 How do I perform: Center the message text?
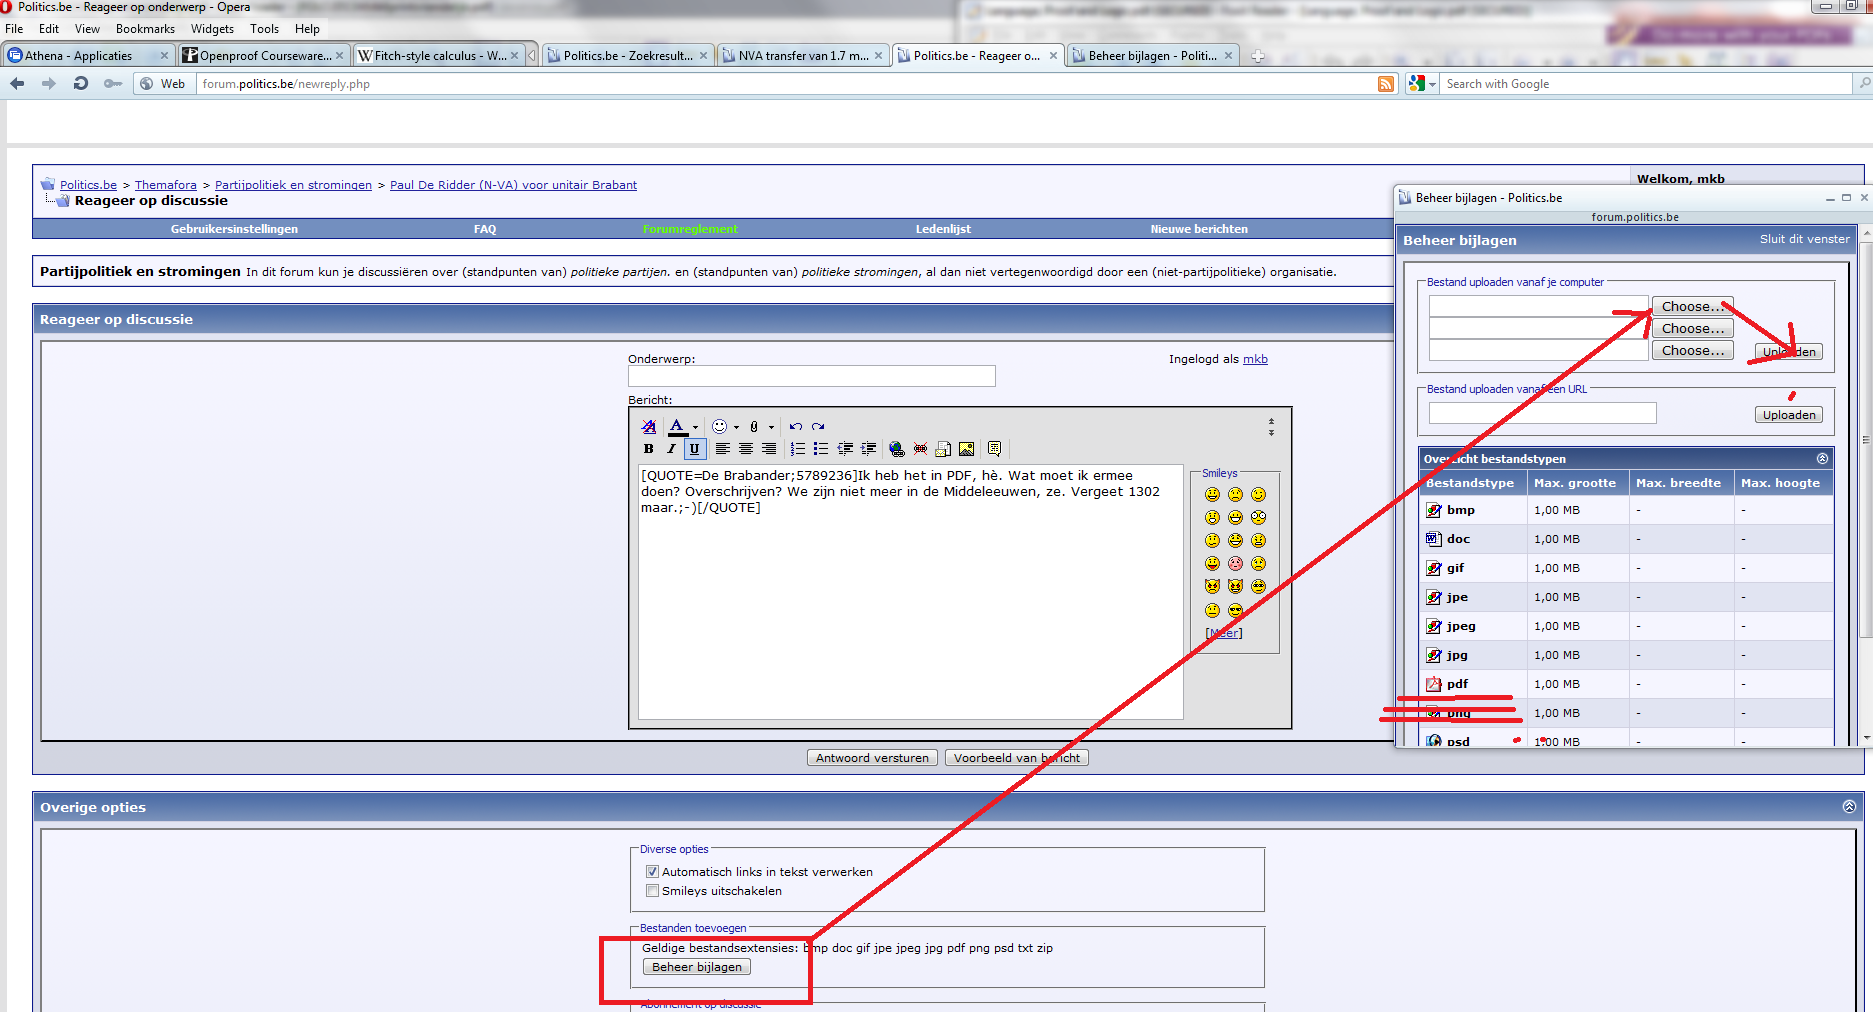click(746, 449)
